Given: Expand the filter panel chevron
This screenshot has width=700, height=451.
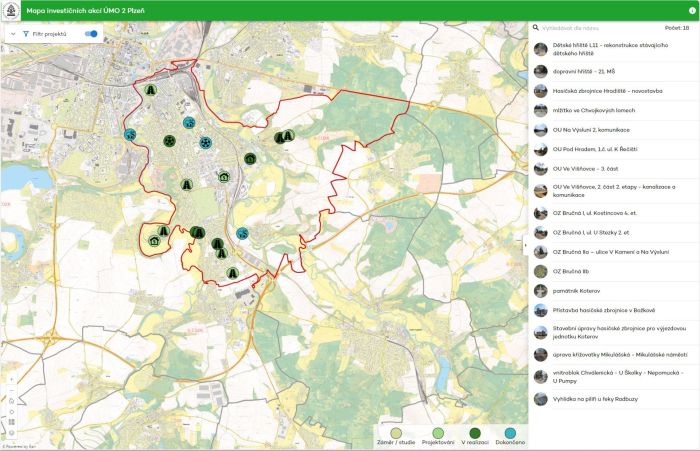Looking at the screenshot, I should click(11, 34).
